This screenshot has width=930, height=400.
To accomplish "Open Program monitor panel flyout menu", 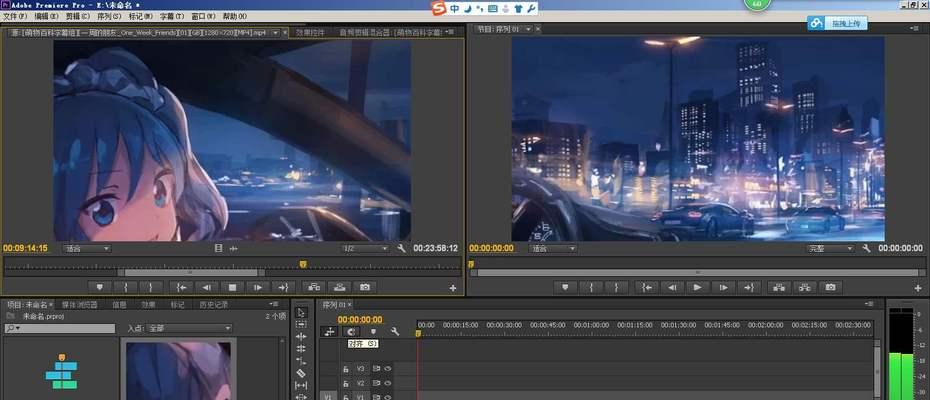I will point(915,28).
